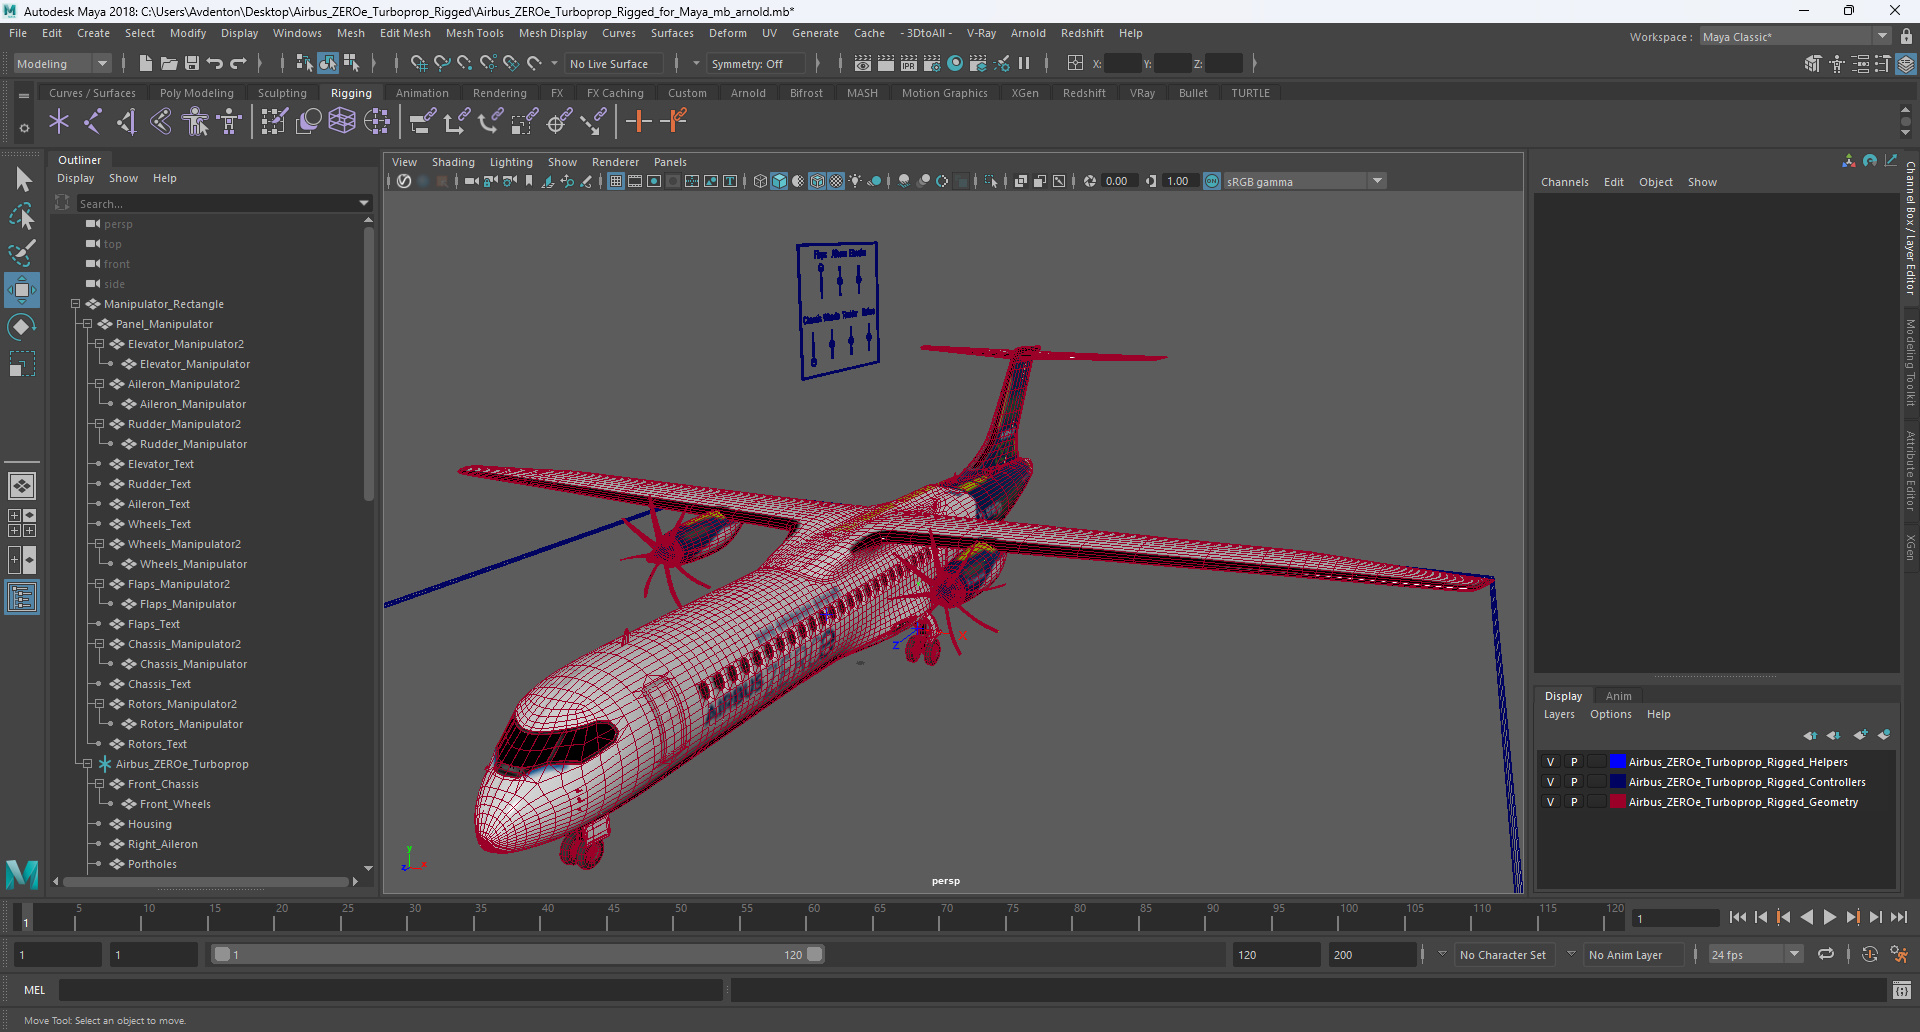
Task: Click the Render Current Frame icon
Action: coord(886,63)
